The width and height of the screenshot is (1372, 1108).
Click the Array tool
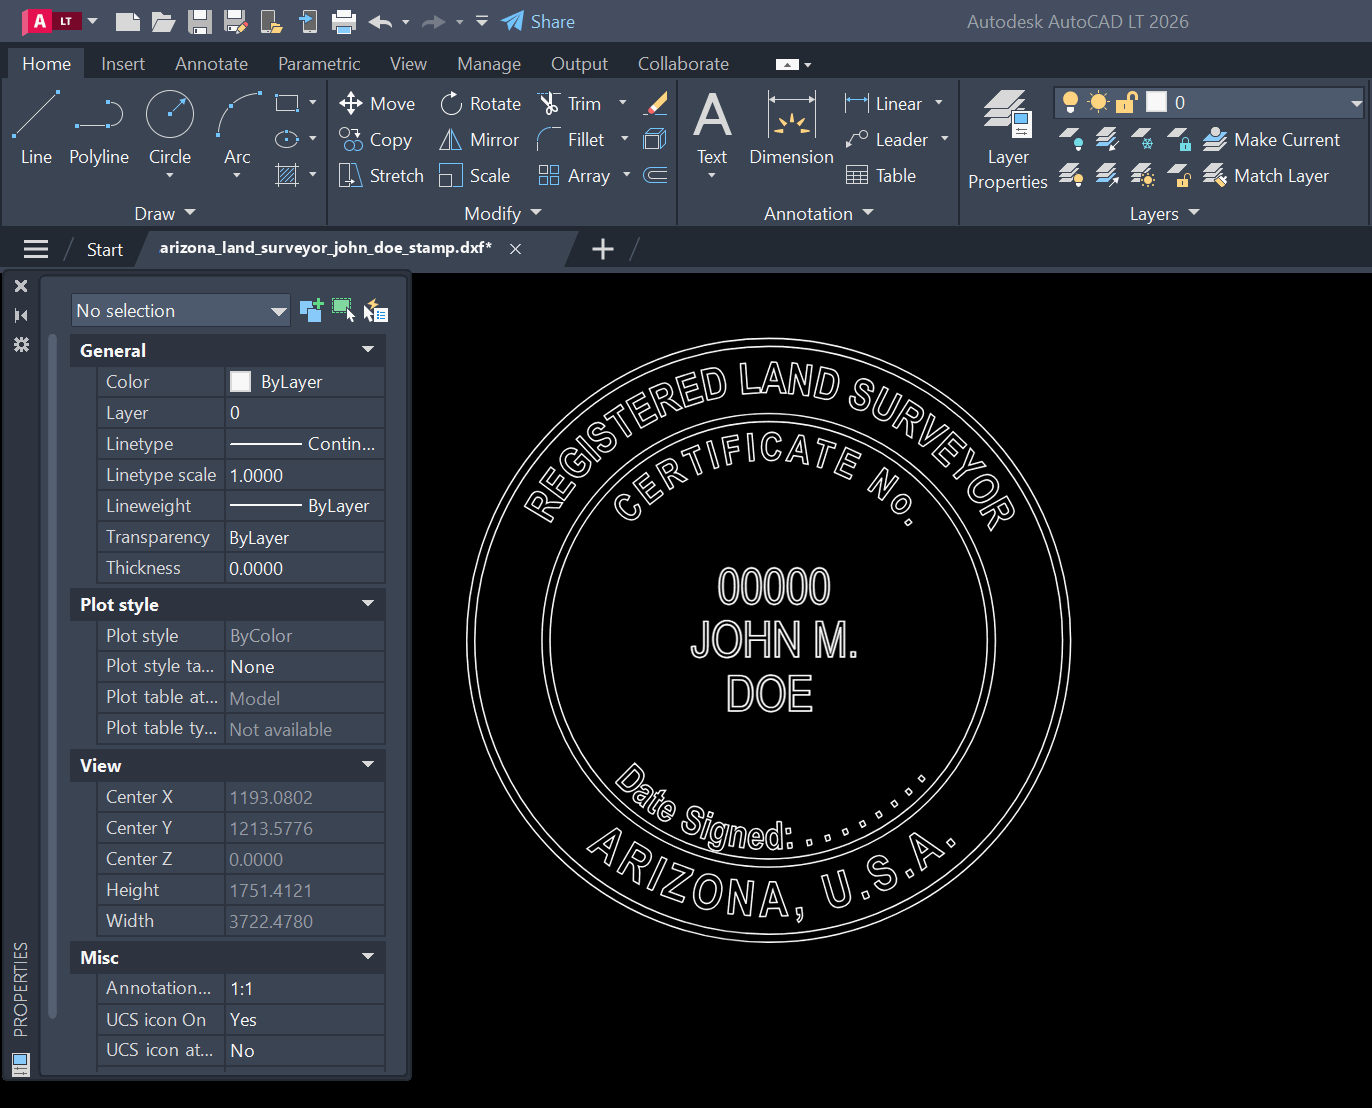coord(574,176)
